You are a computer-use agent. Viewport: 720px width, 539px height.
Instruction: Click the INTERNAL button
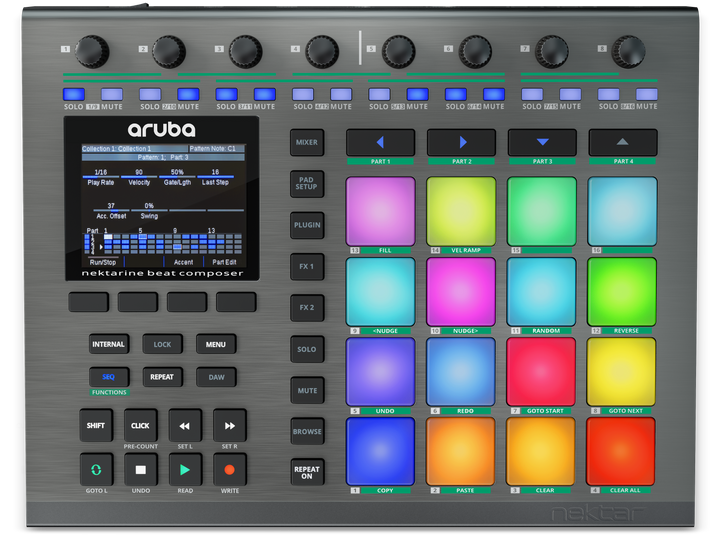tap(108, 344)
